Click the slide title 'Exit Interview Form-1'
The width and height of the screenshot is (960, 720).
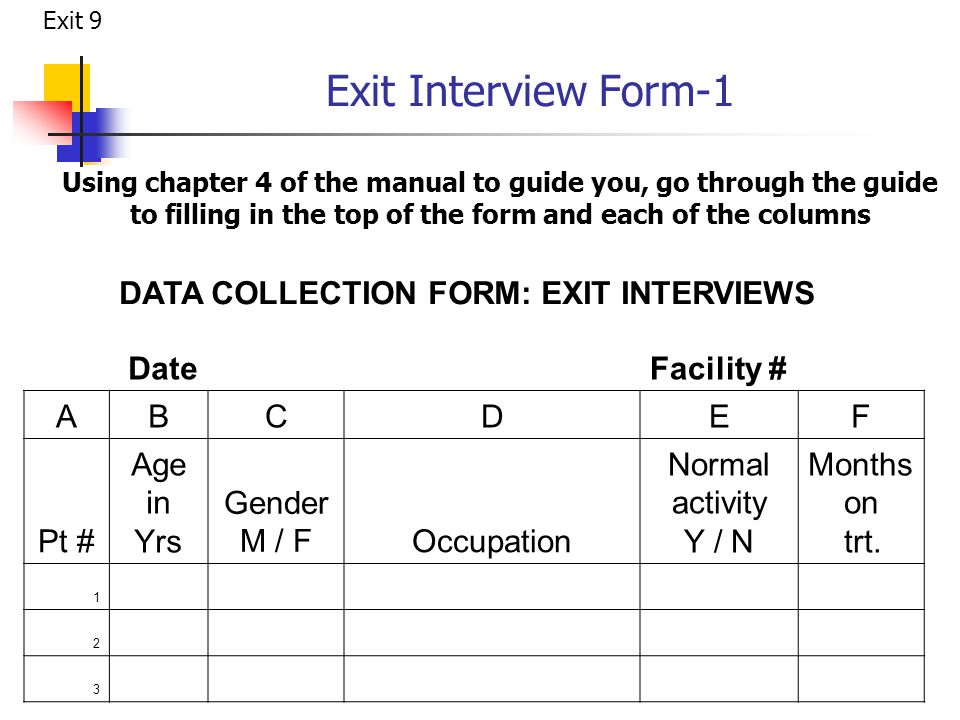[x=528, y=91]
